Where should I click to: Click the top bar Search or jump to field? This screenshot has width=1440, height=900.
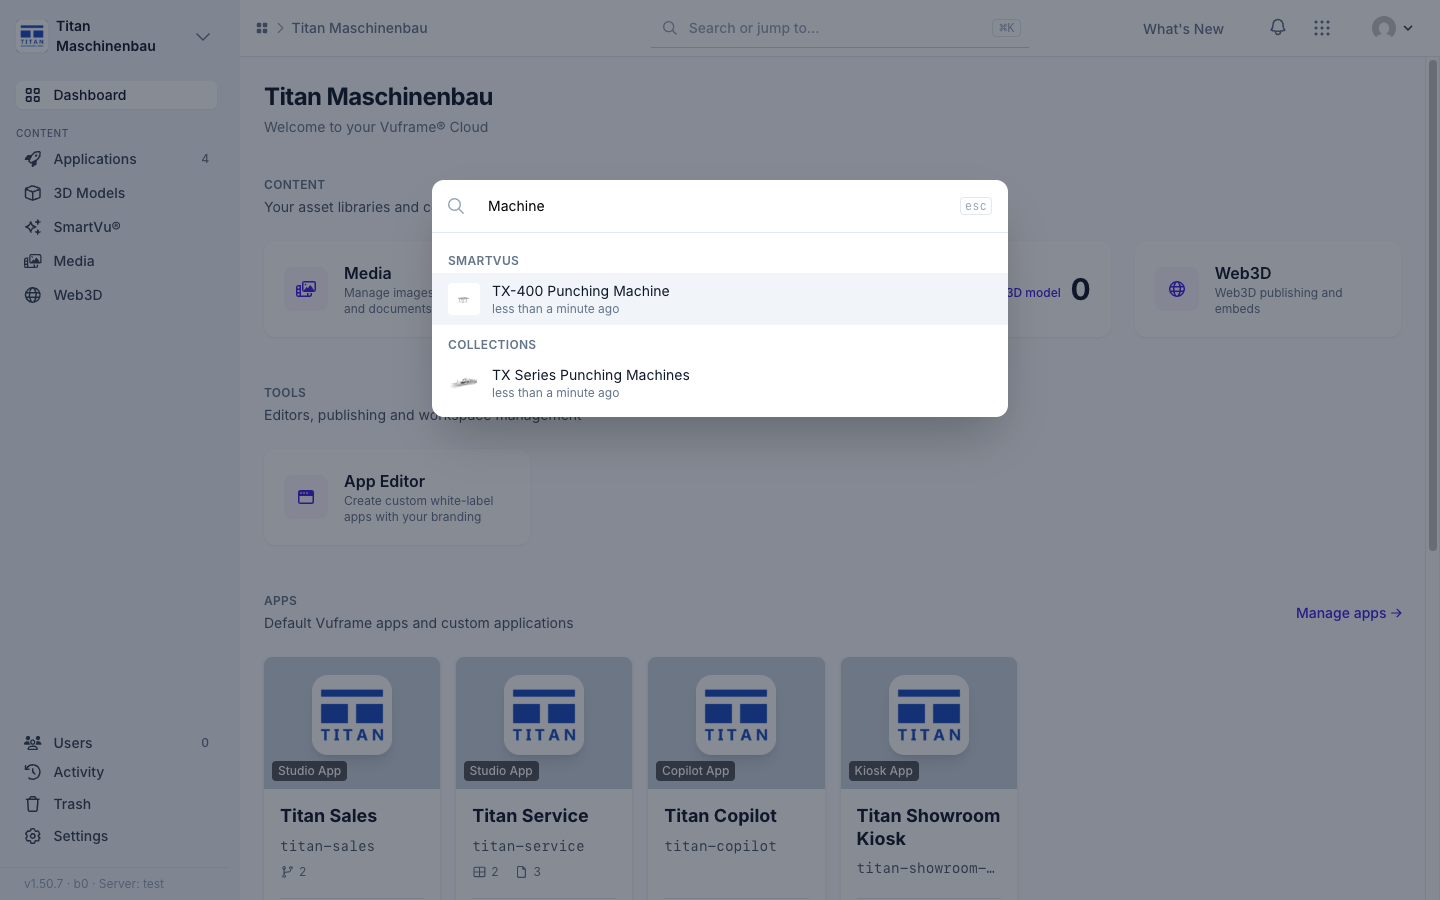coord(840,28)
